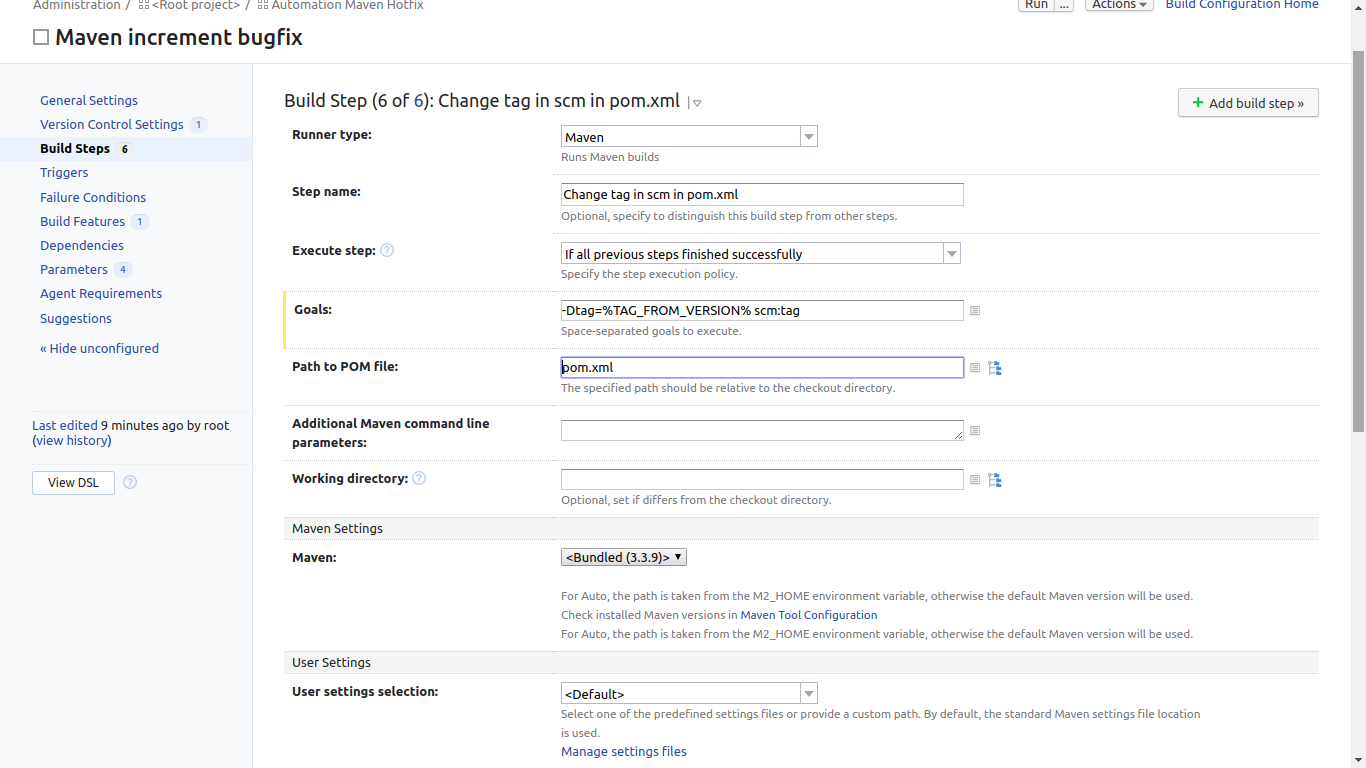Open VCS tree browser beside Working directory
Viewport: 1366px width, 768px height.
pyautogui.click(x=995, y=480)
